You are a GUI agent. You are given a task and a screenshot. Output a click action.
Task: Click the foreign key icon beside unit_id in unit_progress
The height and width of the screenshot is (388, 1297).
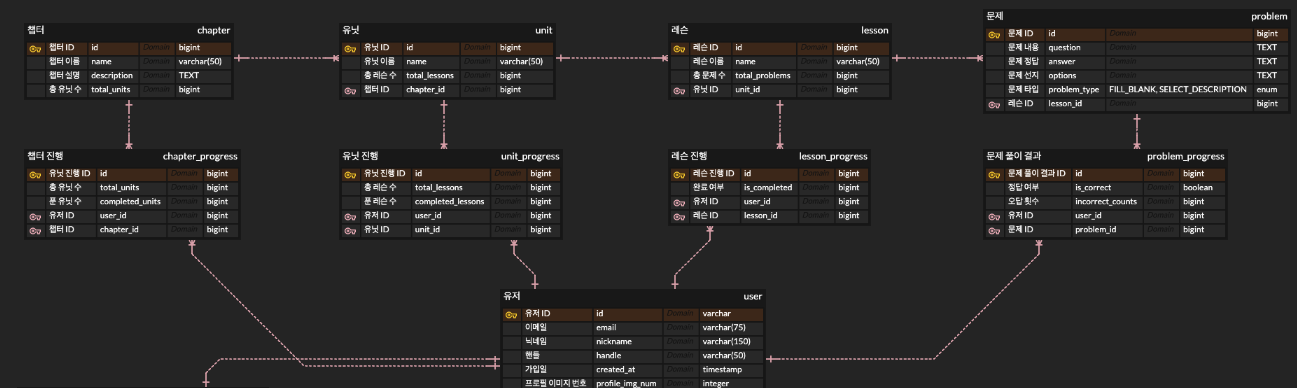tap(349, 230)
